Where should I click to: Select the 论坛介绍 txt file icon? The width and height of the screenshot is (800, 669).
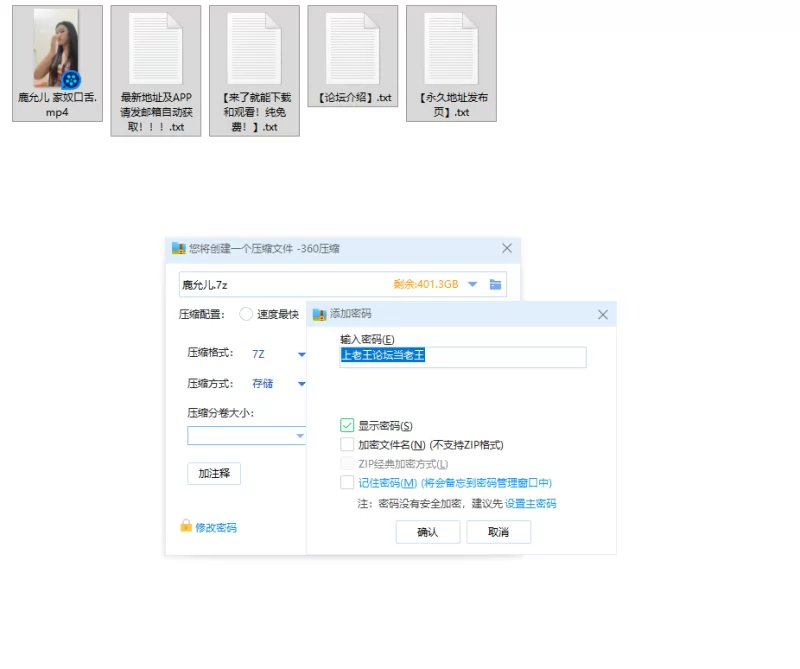click(353, 48)
